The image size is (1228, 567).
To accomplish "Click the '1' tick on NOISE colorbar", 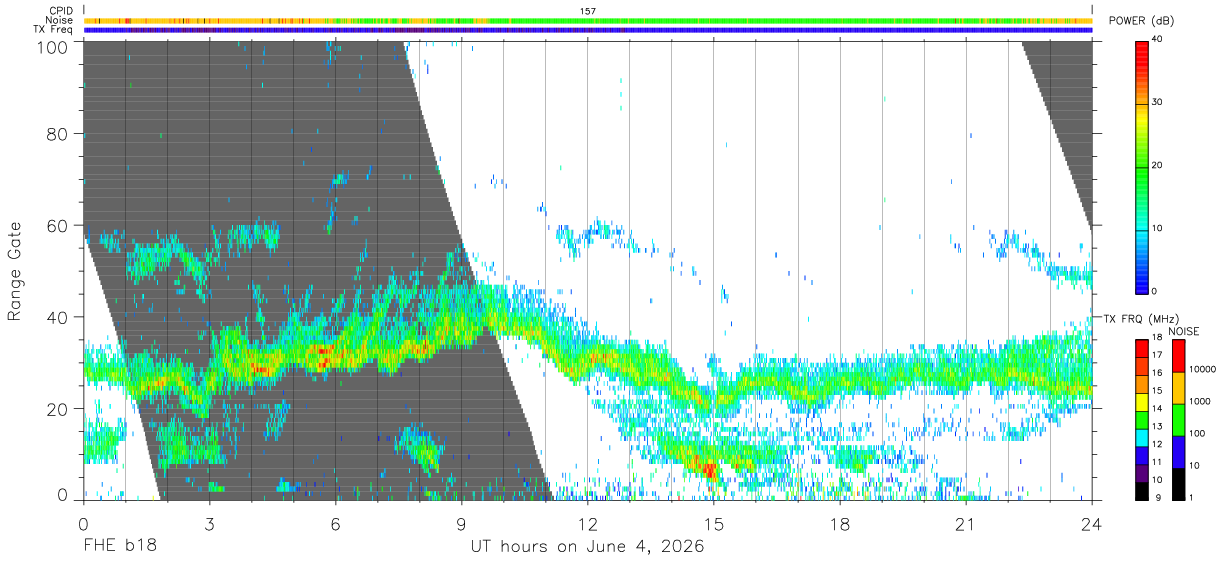I will (1189, 497).
